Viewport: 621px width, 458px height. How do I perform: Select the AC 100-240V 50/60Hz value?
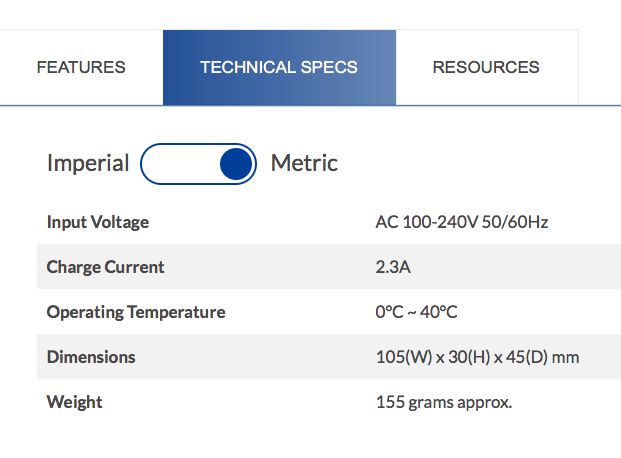click(x=461, y=222)
